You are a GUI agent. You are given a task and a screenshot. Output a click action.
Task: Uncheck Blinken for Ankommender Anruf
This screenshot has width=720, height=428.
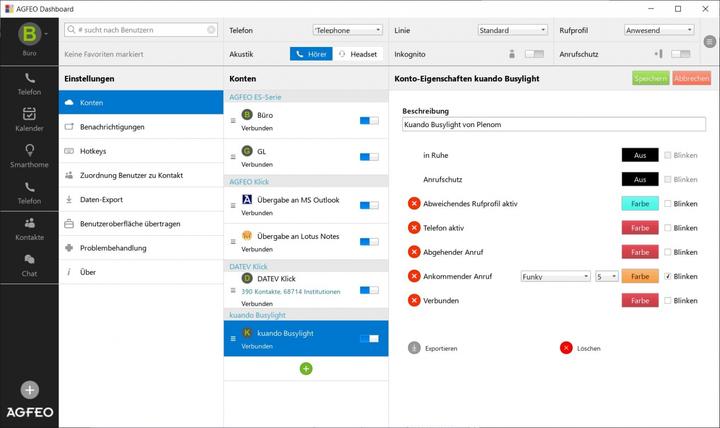click(x=668, y=276)
